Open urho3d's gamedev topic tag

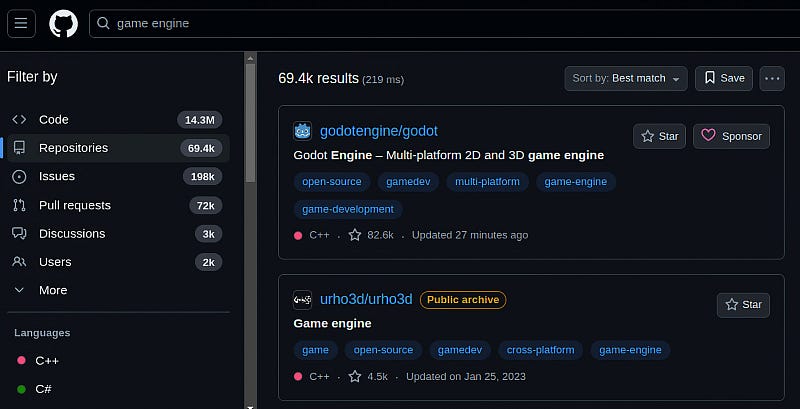click(460, 350)
